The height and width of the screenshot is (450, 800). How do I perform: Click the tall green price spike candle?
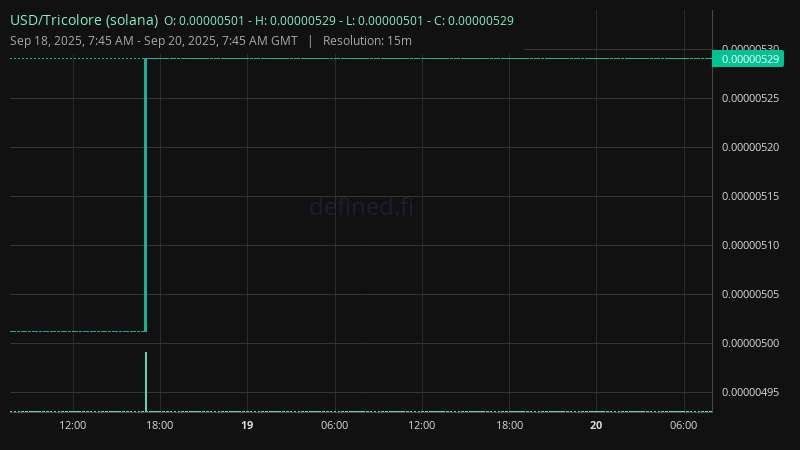[x=146, y=195]
